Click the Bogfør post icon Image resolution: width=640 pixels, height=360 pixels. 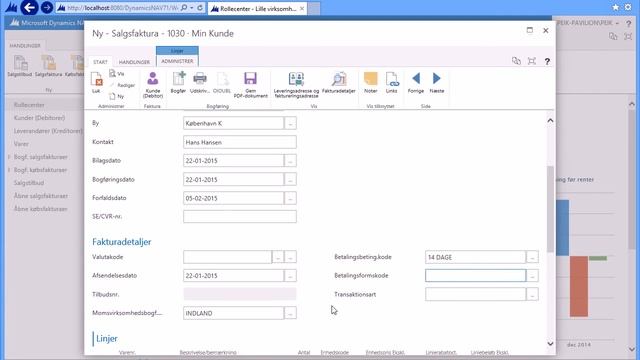[x=178, y=82]
